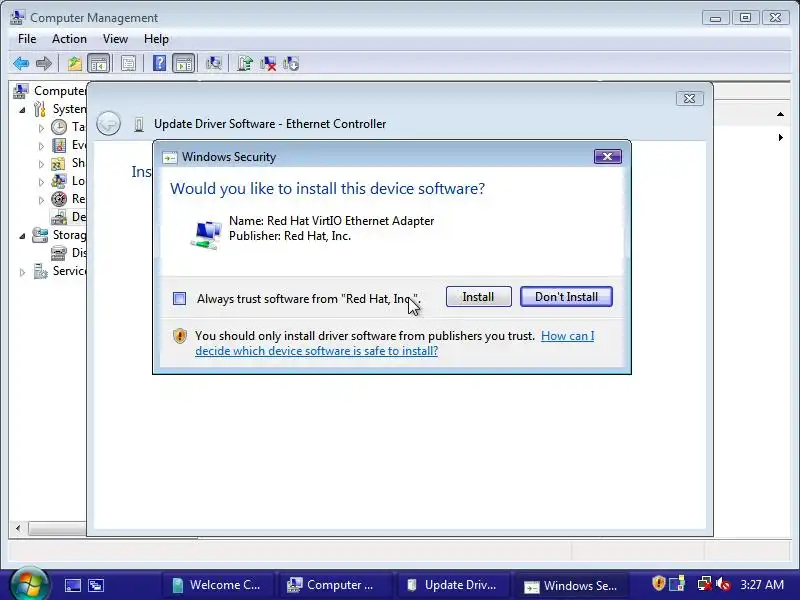The width and height of the screenshot is (800, 600).
Task: Close the Update Driver Software window
Action: pos(690,98)
